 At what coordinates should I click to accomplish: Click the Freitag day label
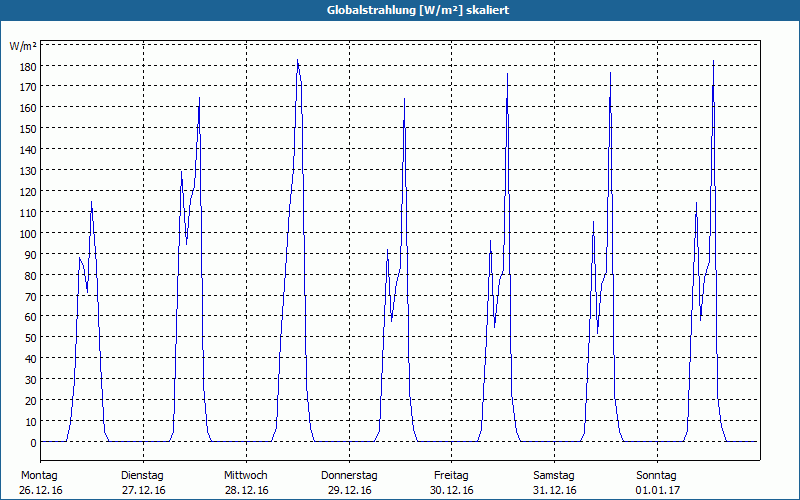pyautogui.click(x=451, y=476)
